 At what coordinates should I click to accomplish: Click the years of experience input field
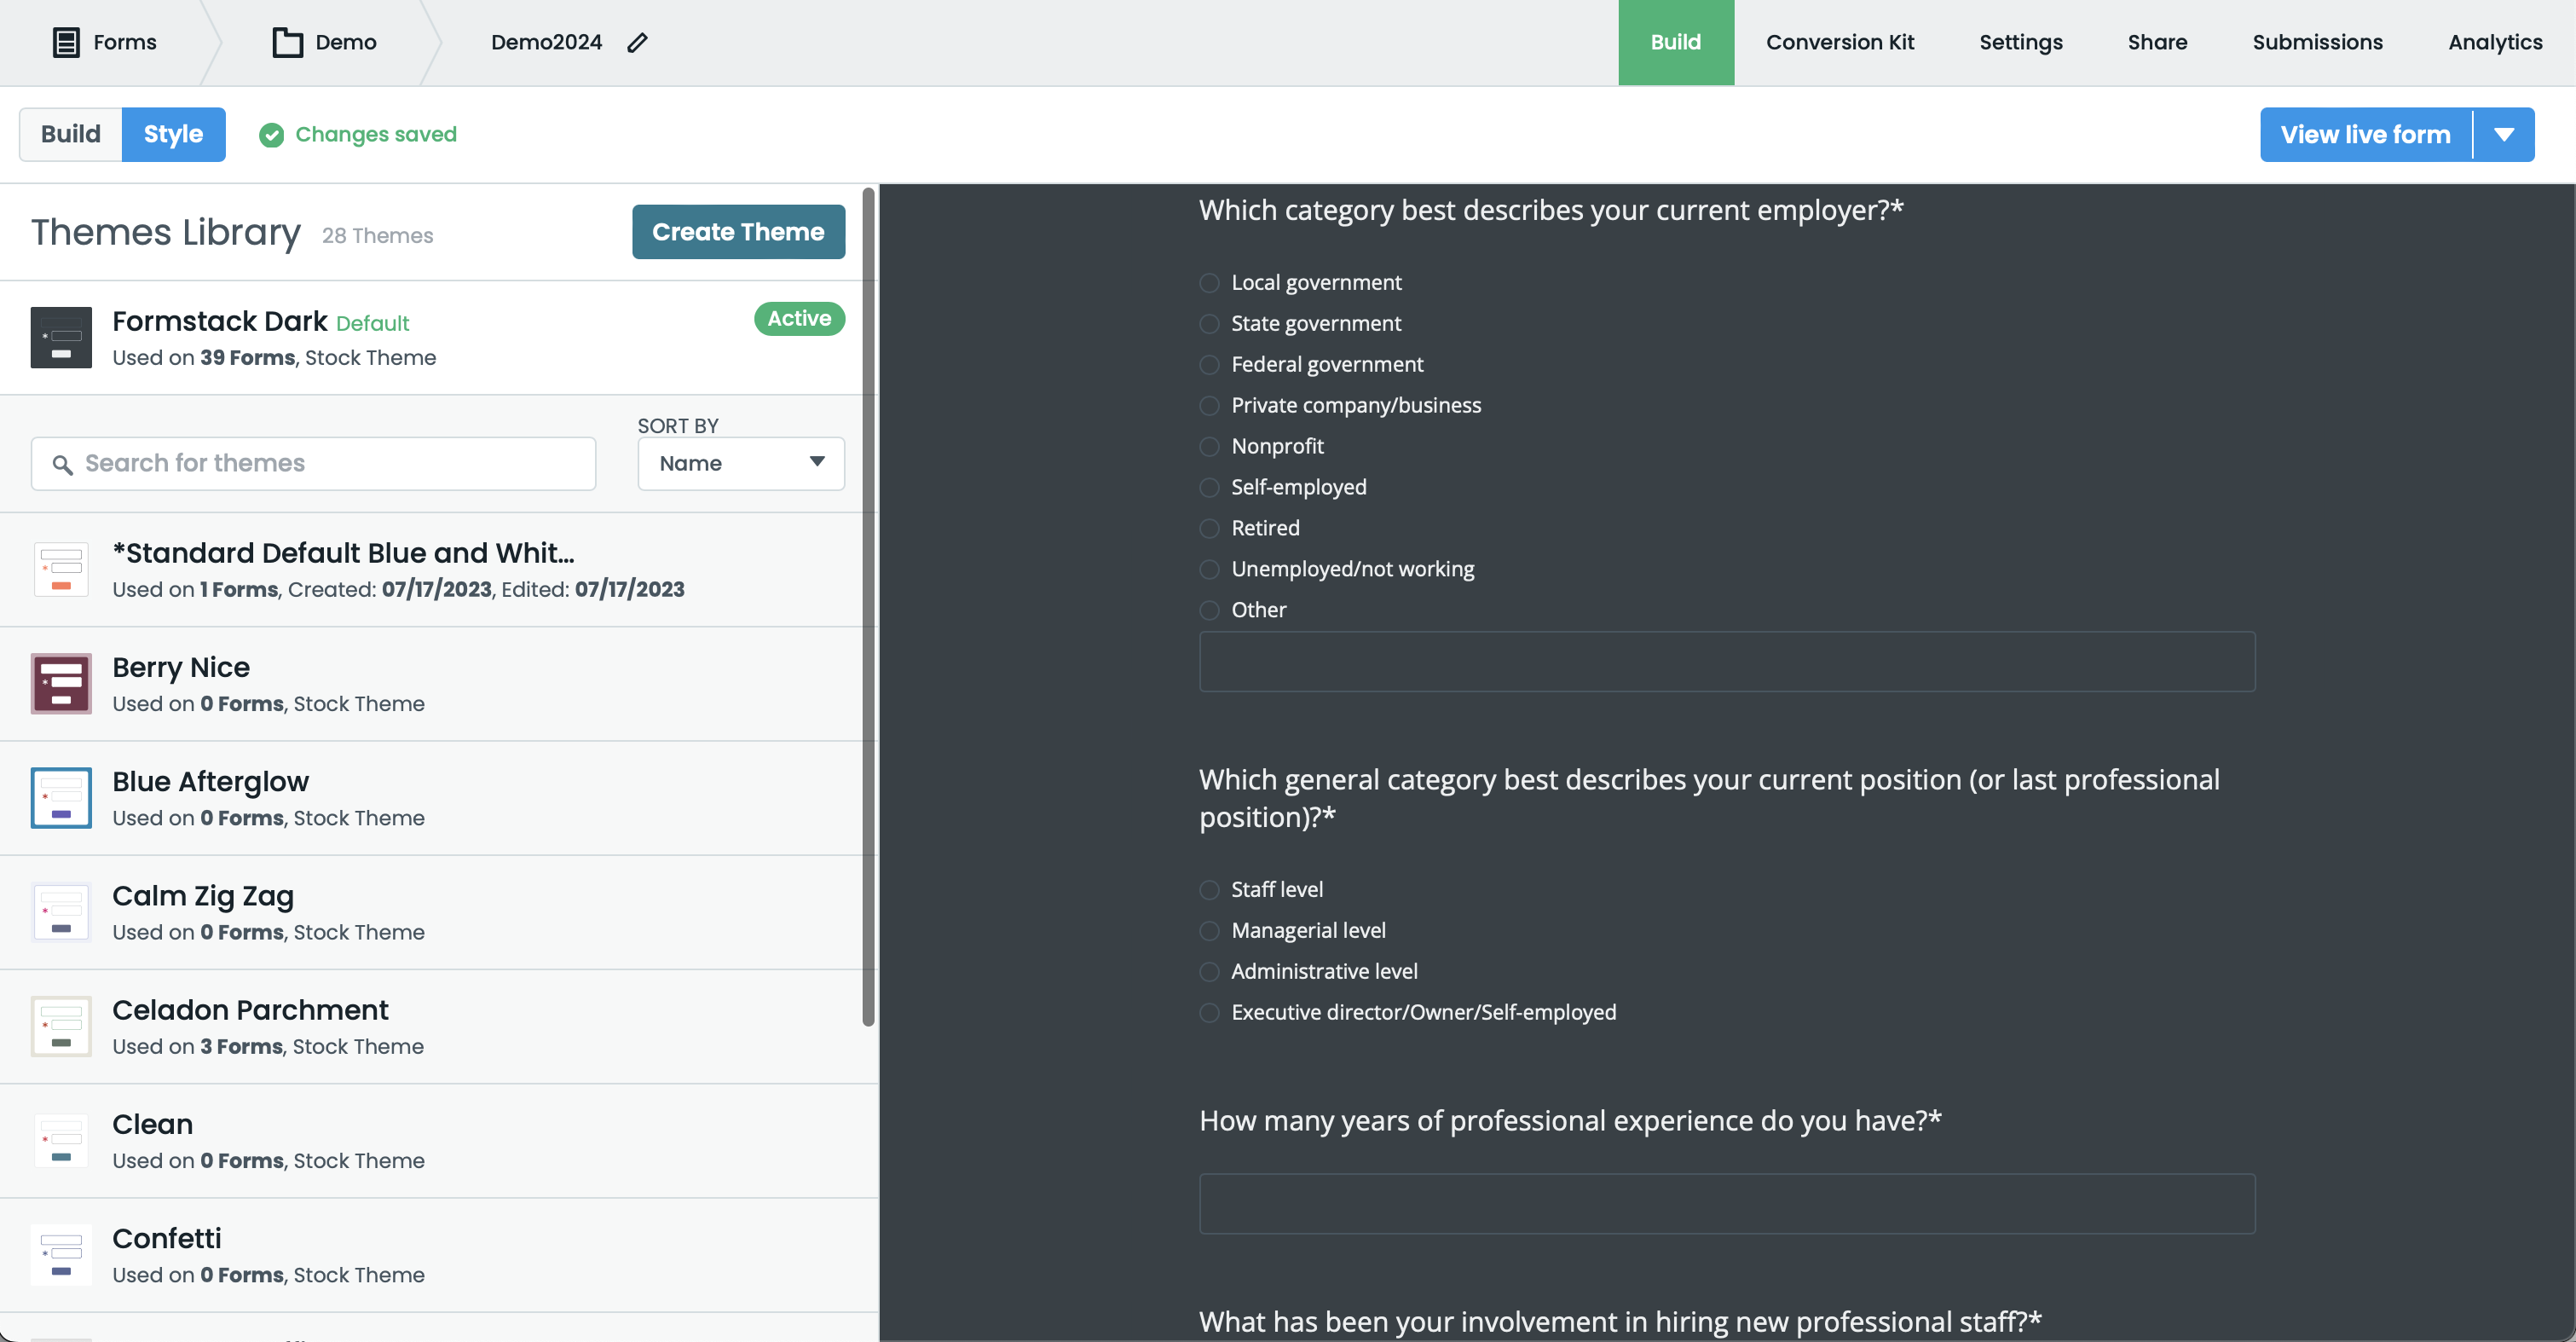tap(1727, 1203)
